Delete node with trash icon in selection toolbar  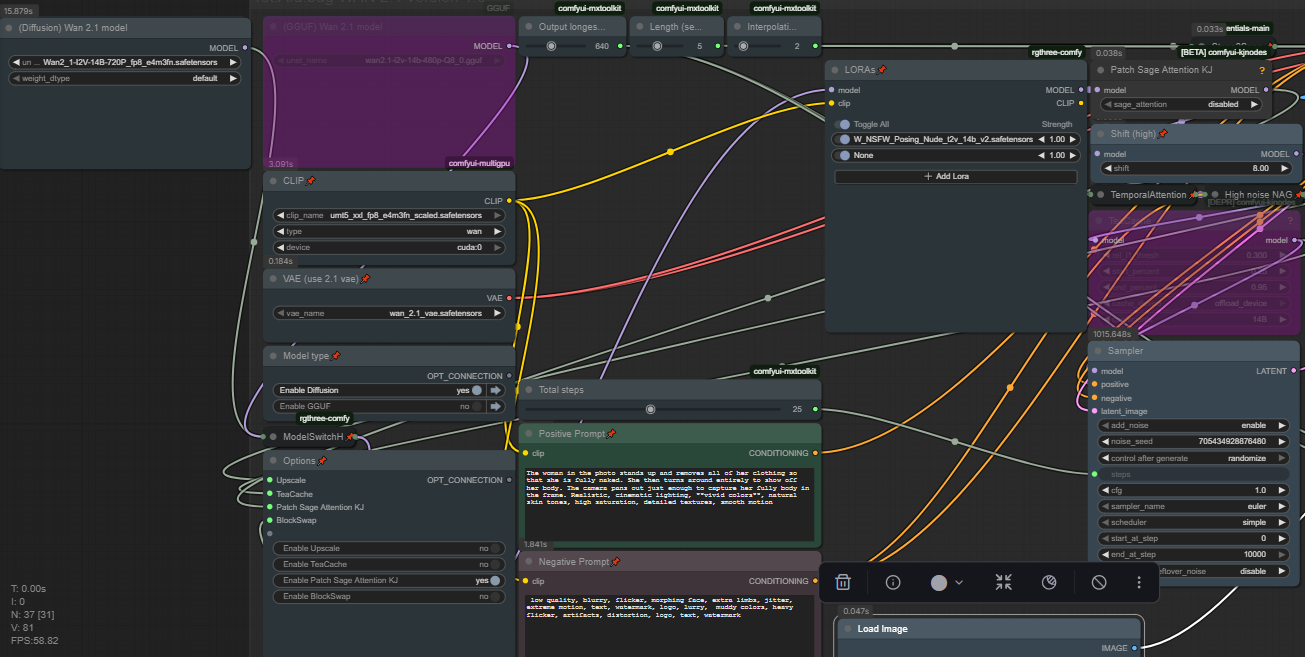843,582
